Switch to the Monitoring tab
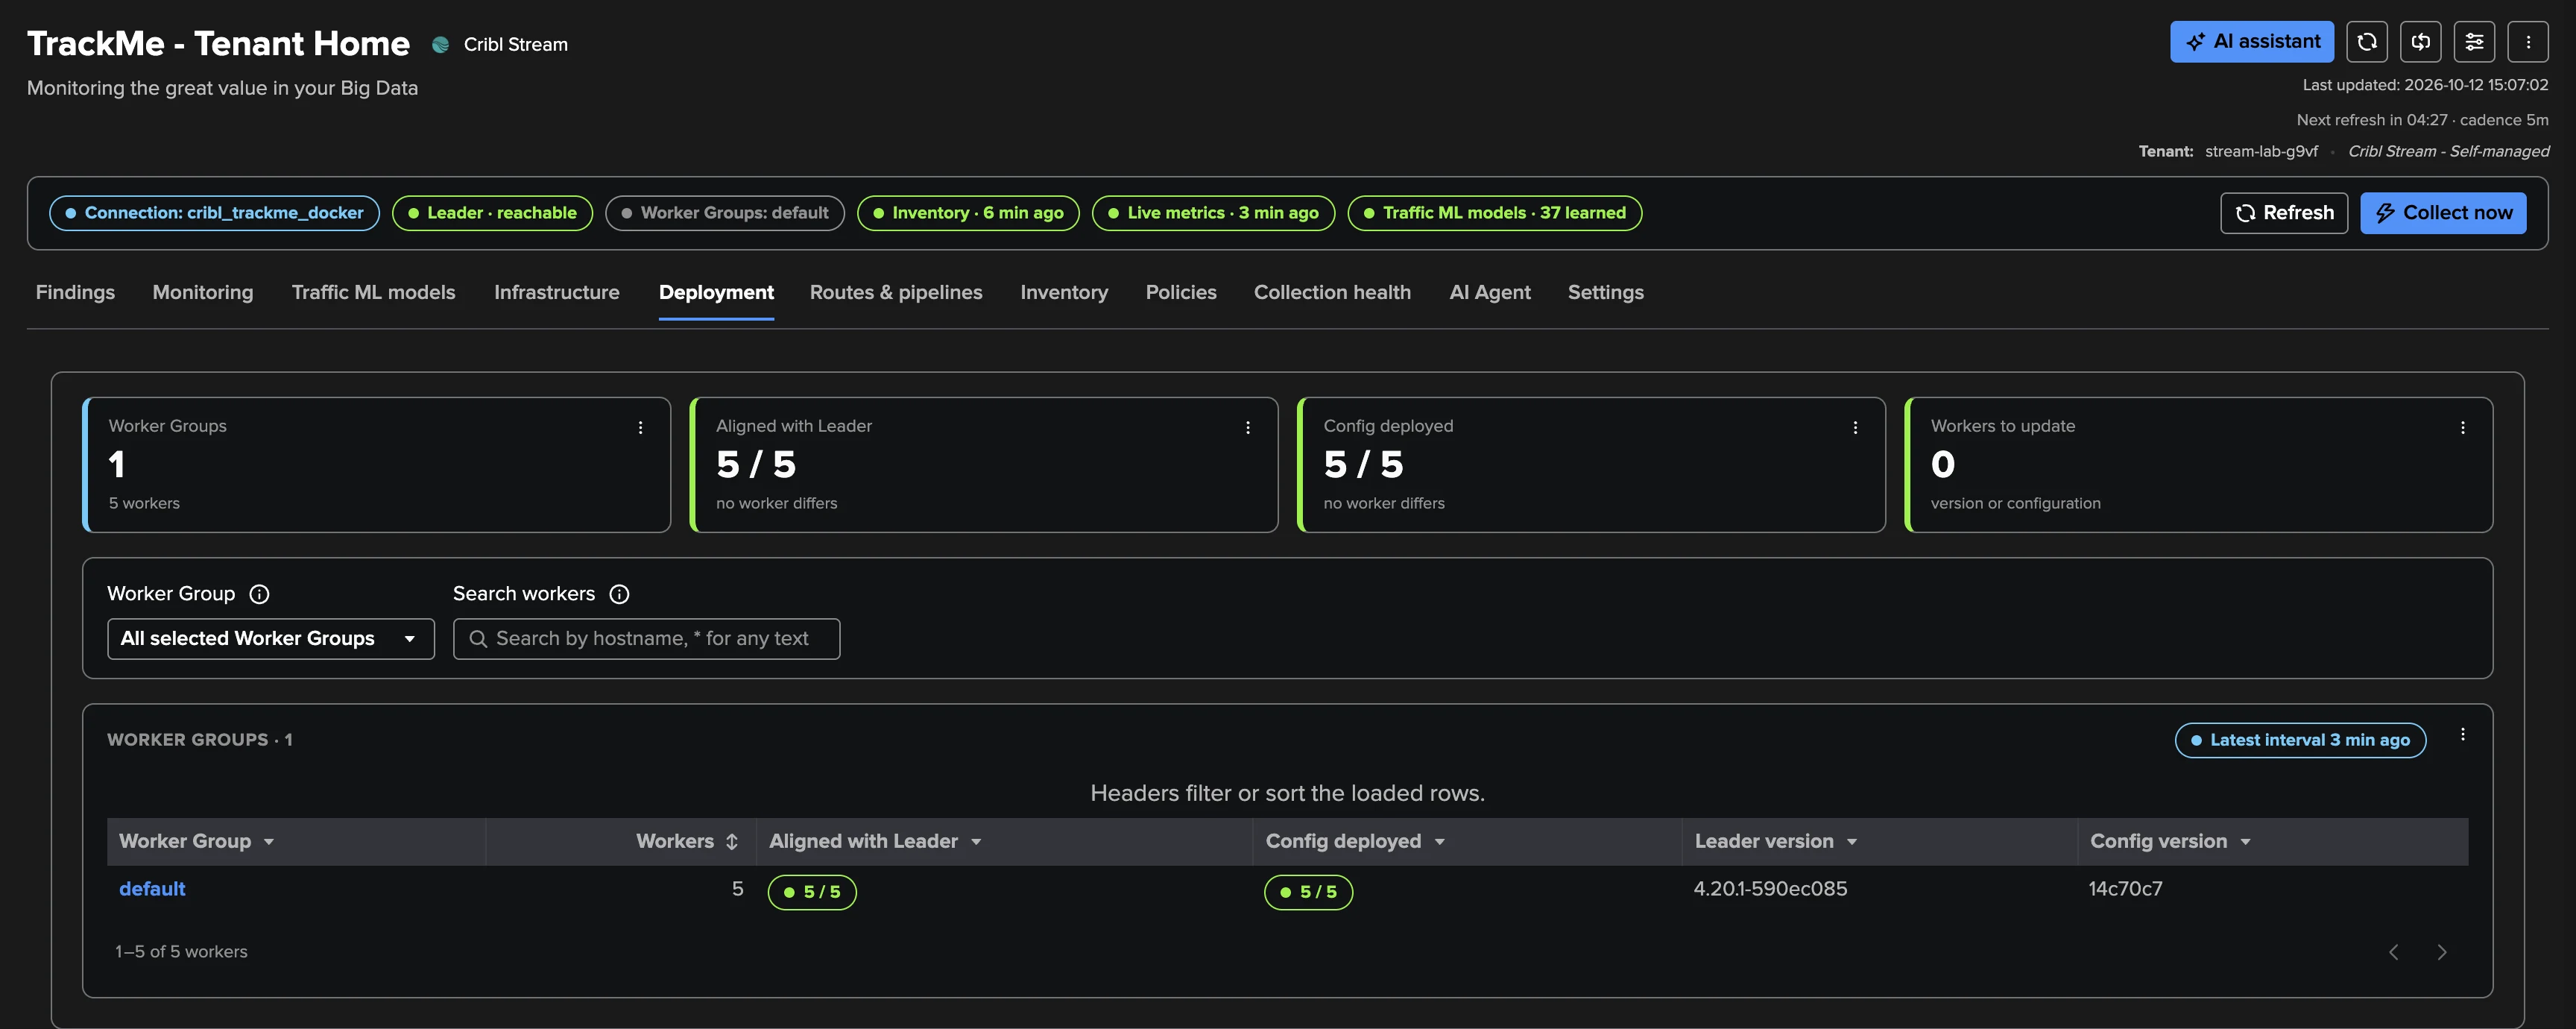The width and height of the screenshot is (2576, 1029). 203,292
